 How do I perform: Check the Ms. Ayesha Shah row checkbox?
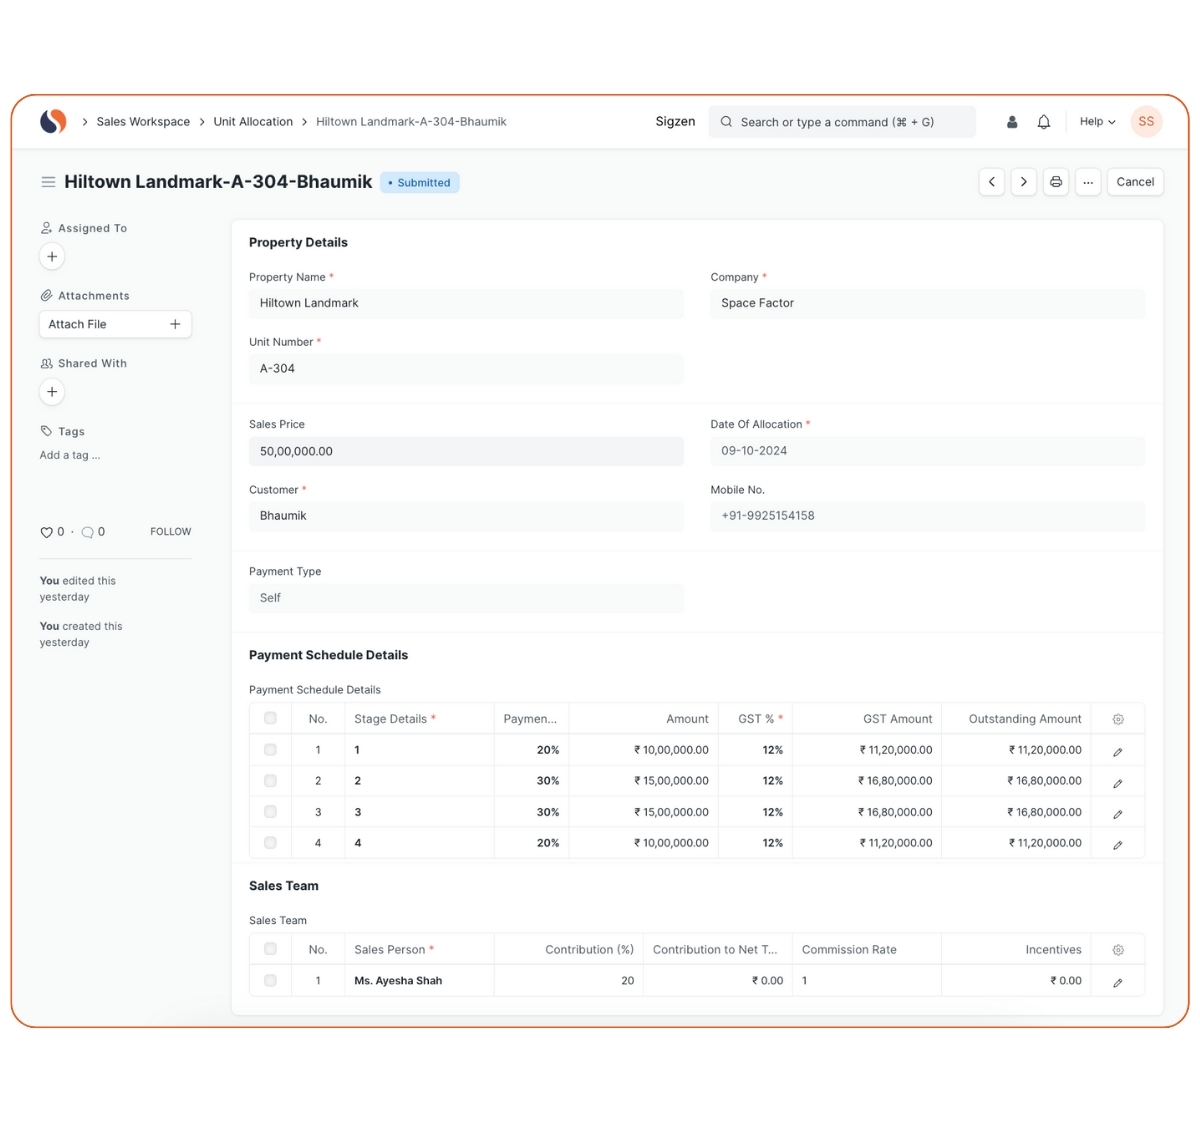270,980
